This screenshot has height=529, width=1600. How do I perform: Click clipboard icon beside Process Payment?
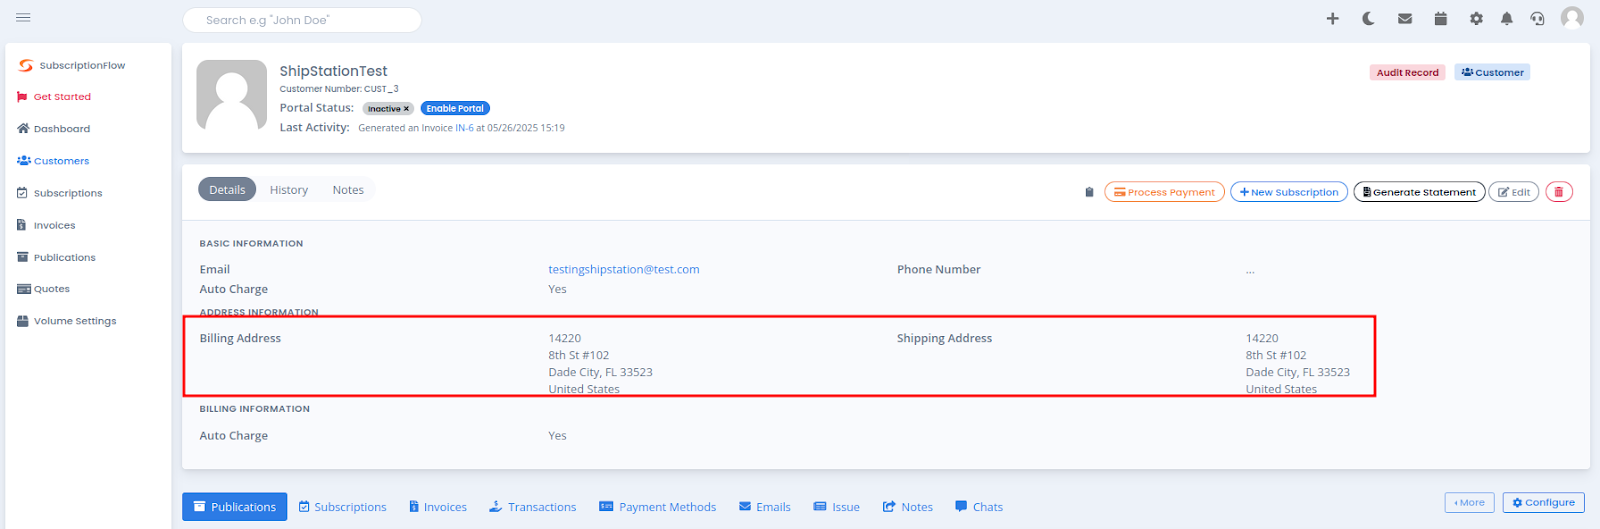click(x=1089, y=192)
